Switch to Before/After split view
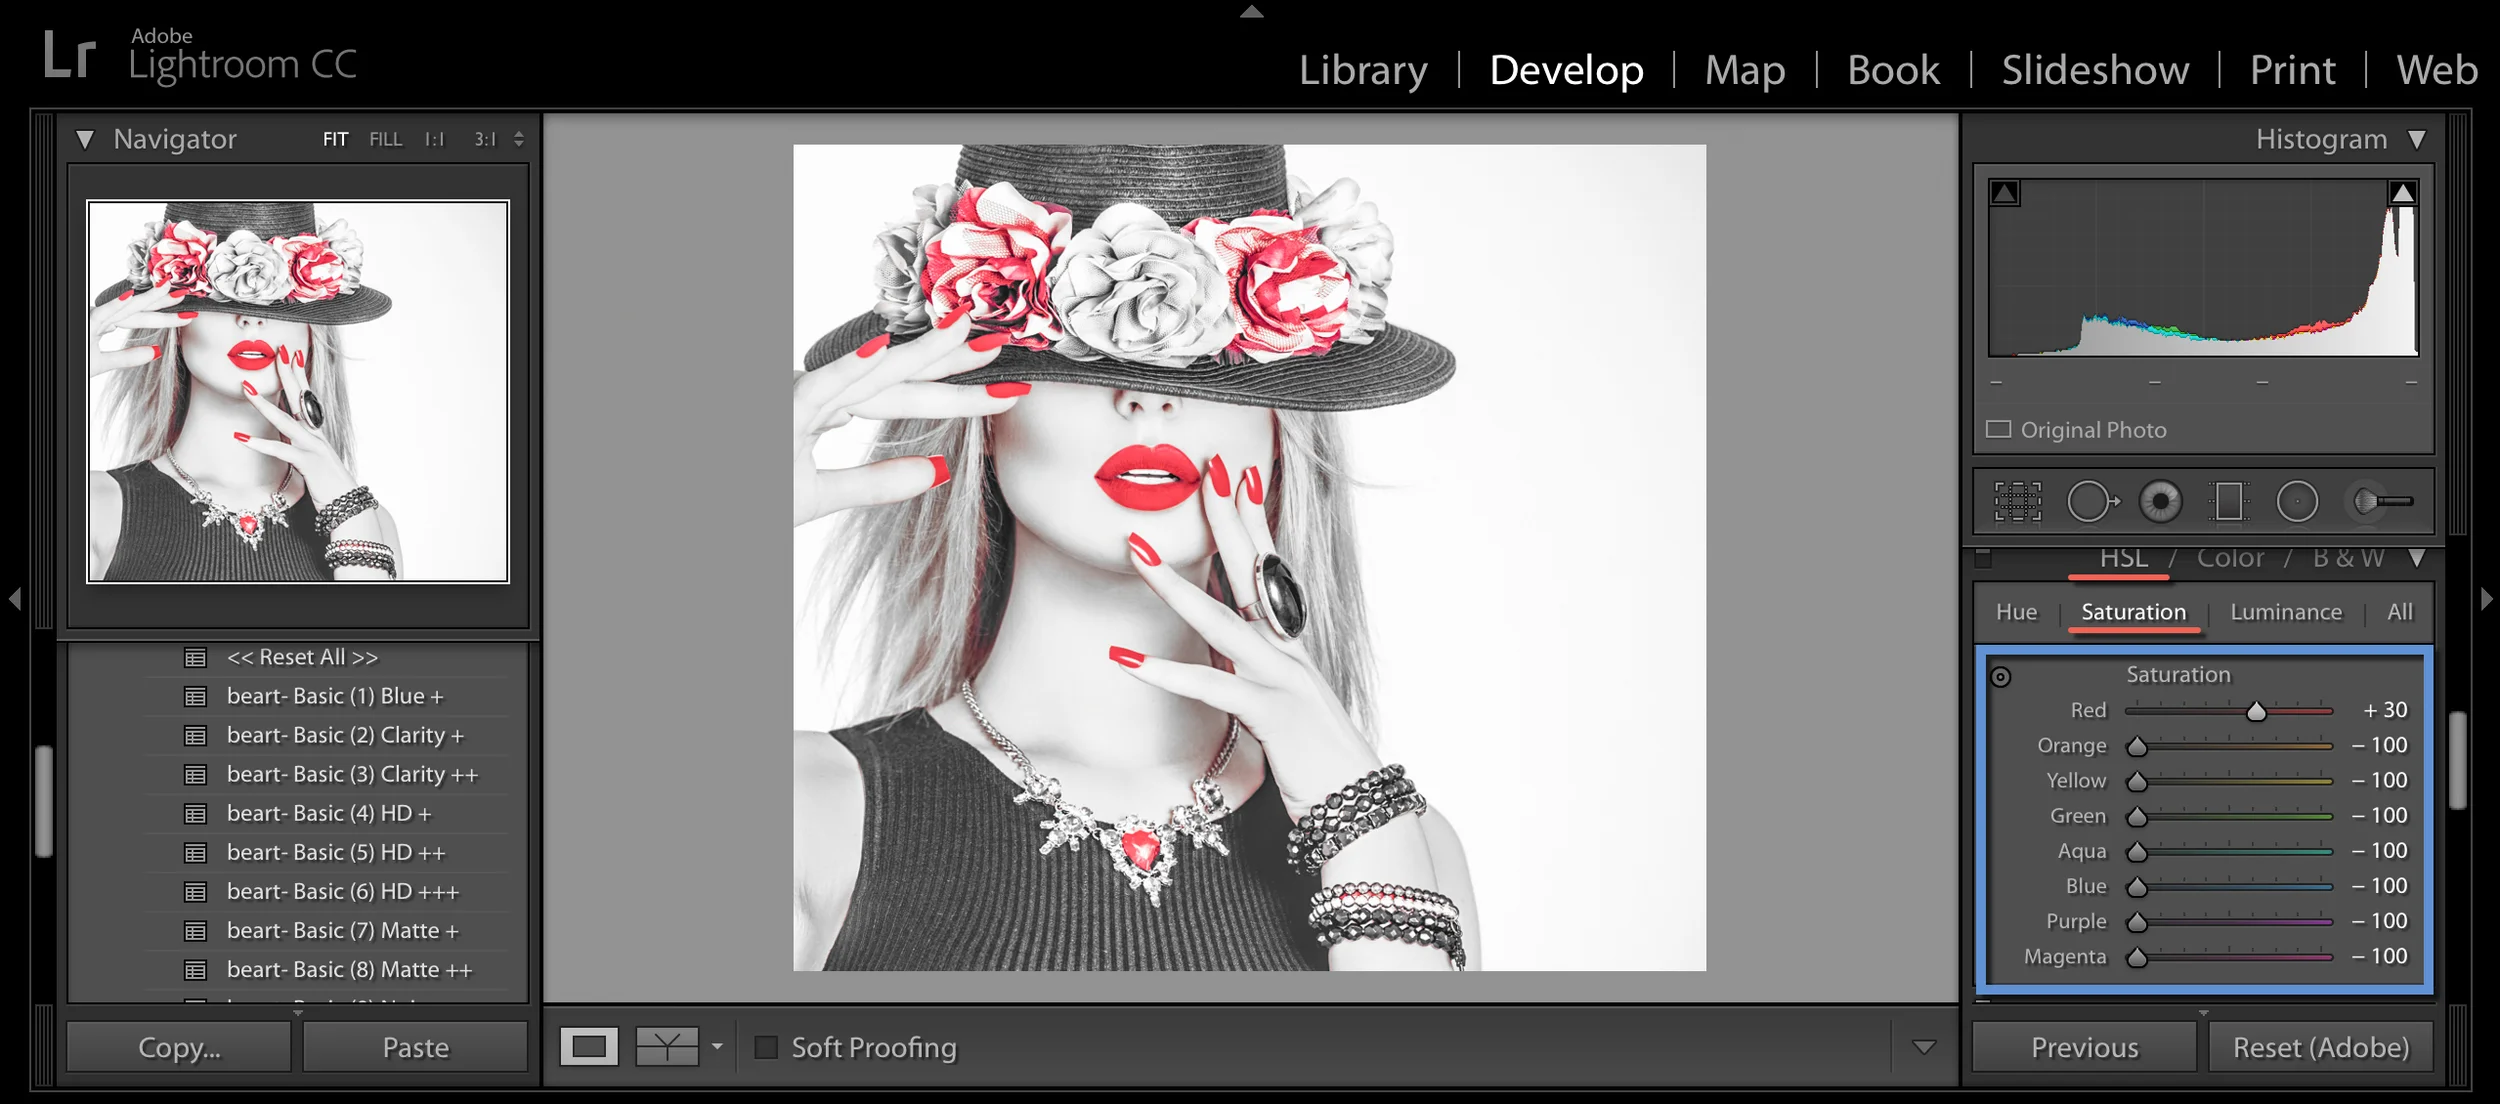 click(667, 1047)
